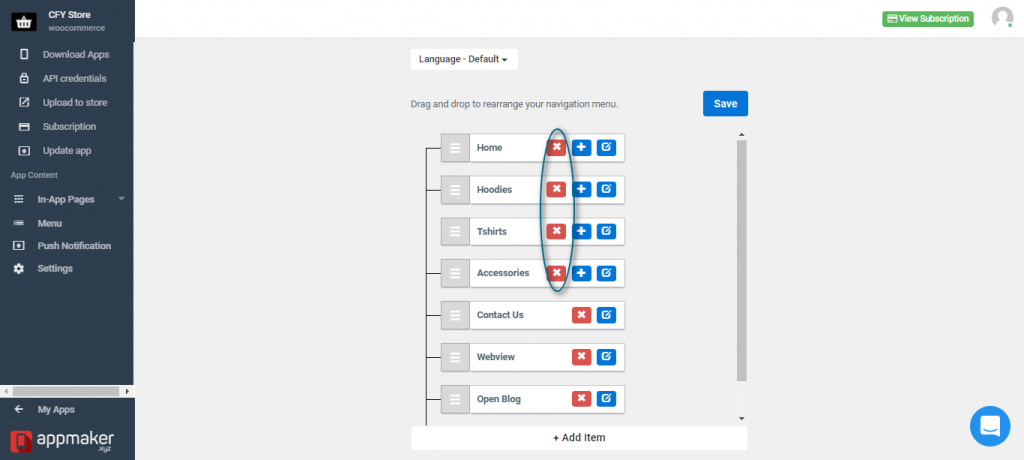Open the Menu sidebar section
The width and height of the screenshot is (1024, 460).
point(50,223)
